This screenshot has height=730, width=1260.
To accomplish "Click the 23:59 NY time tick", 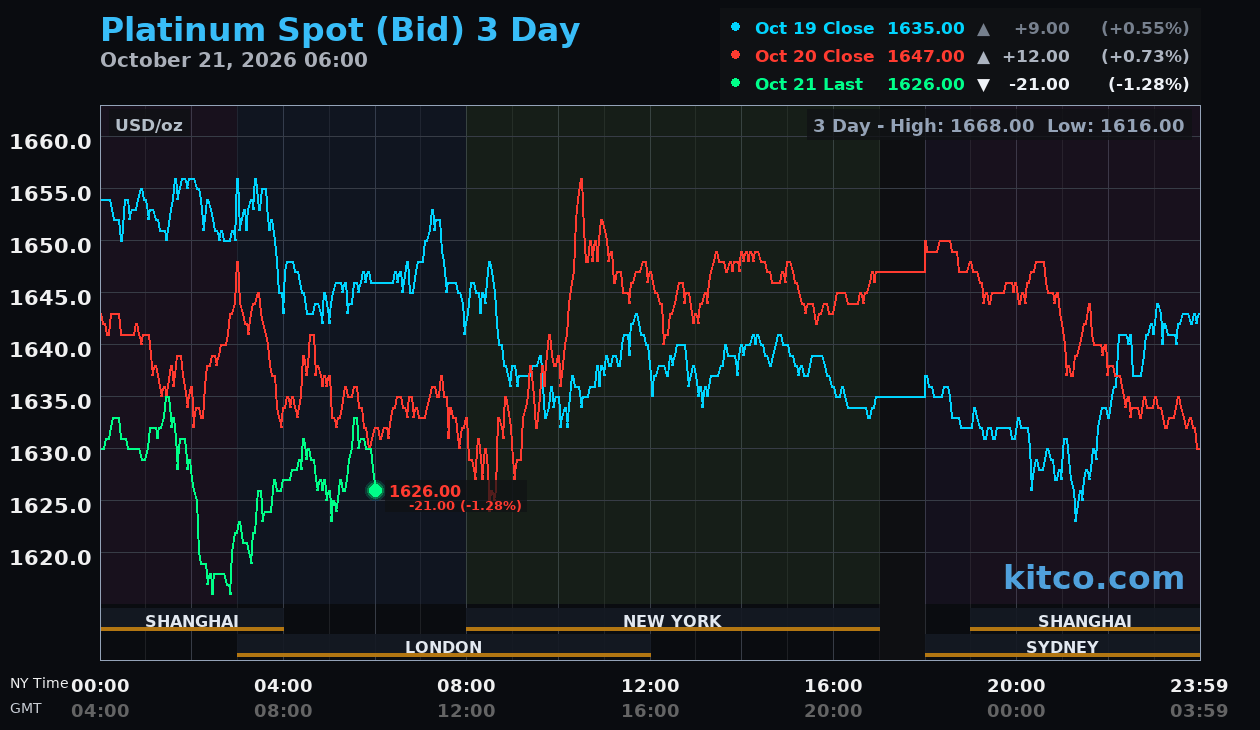I will pos(1199,686).
